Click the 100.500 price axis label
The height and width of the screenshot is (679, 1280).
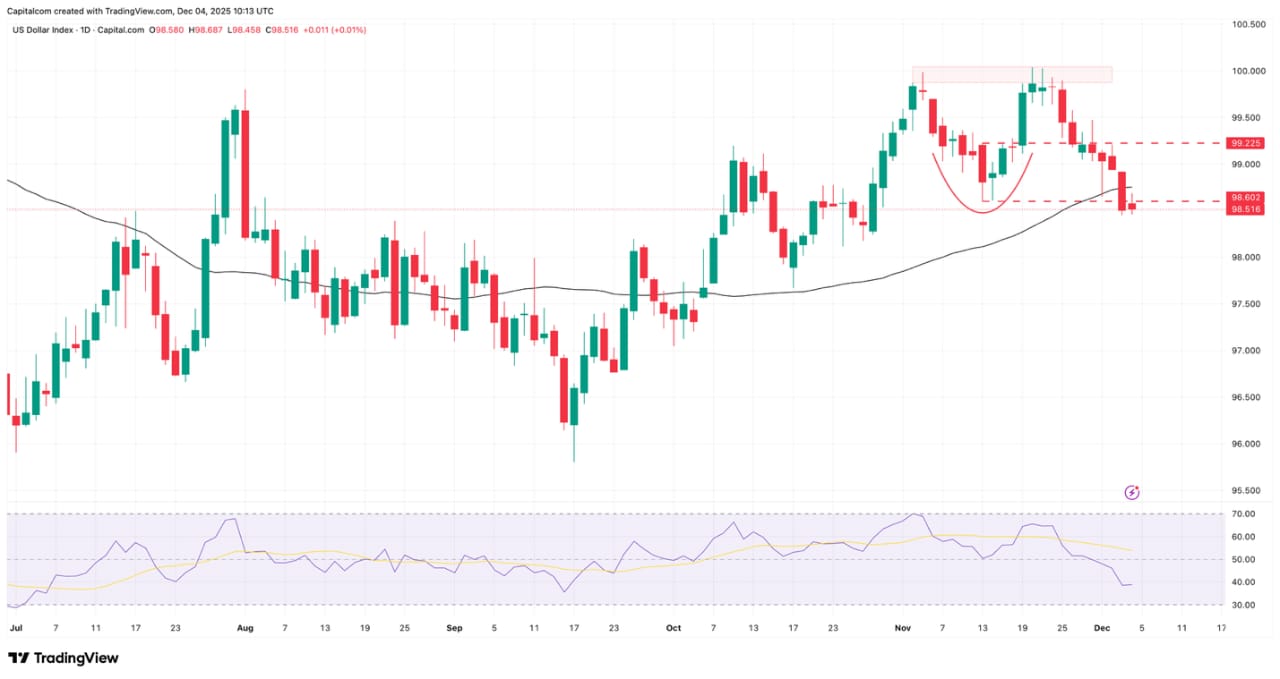[1246, 24]
